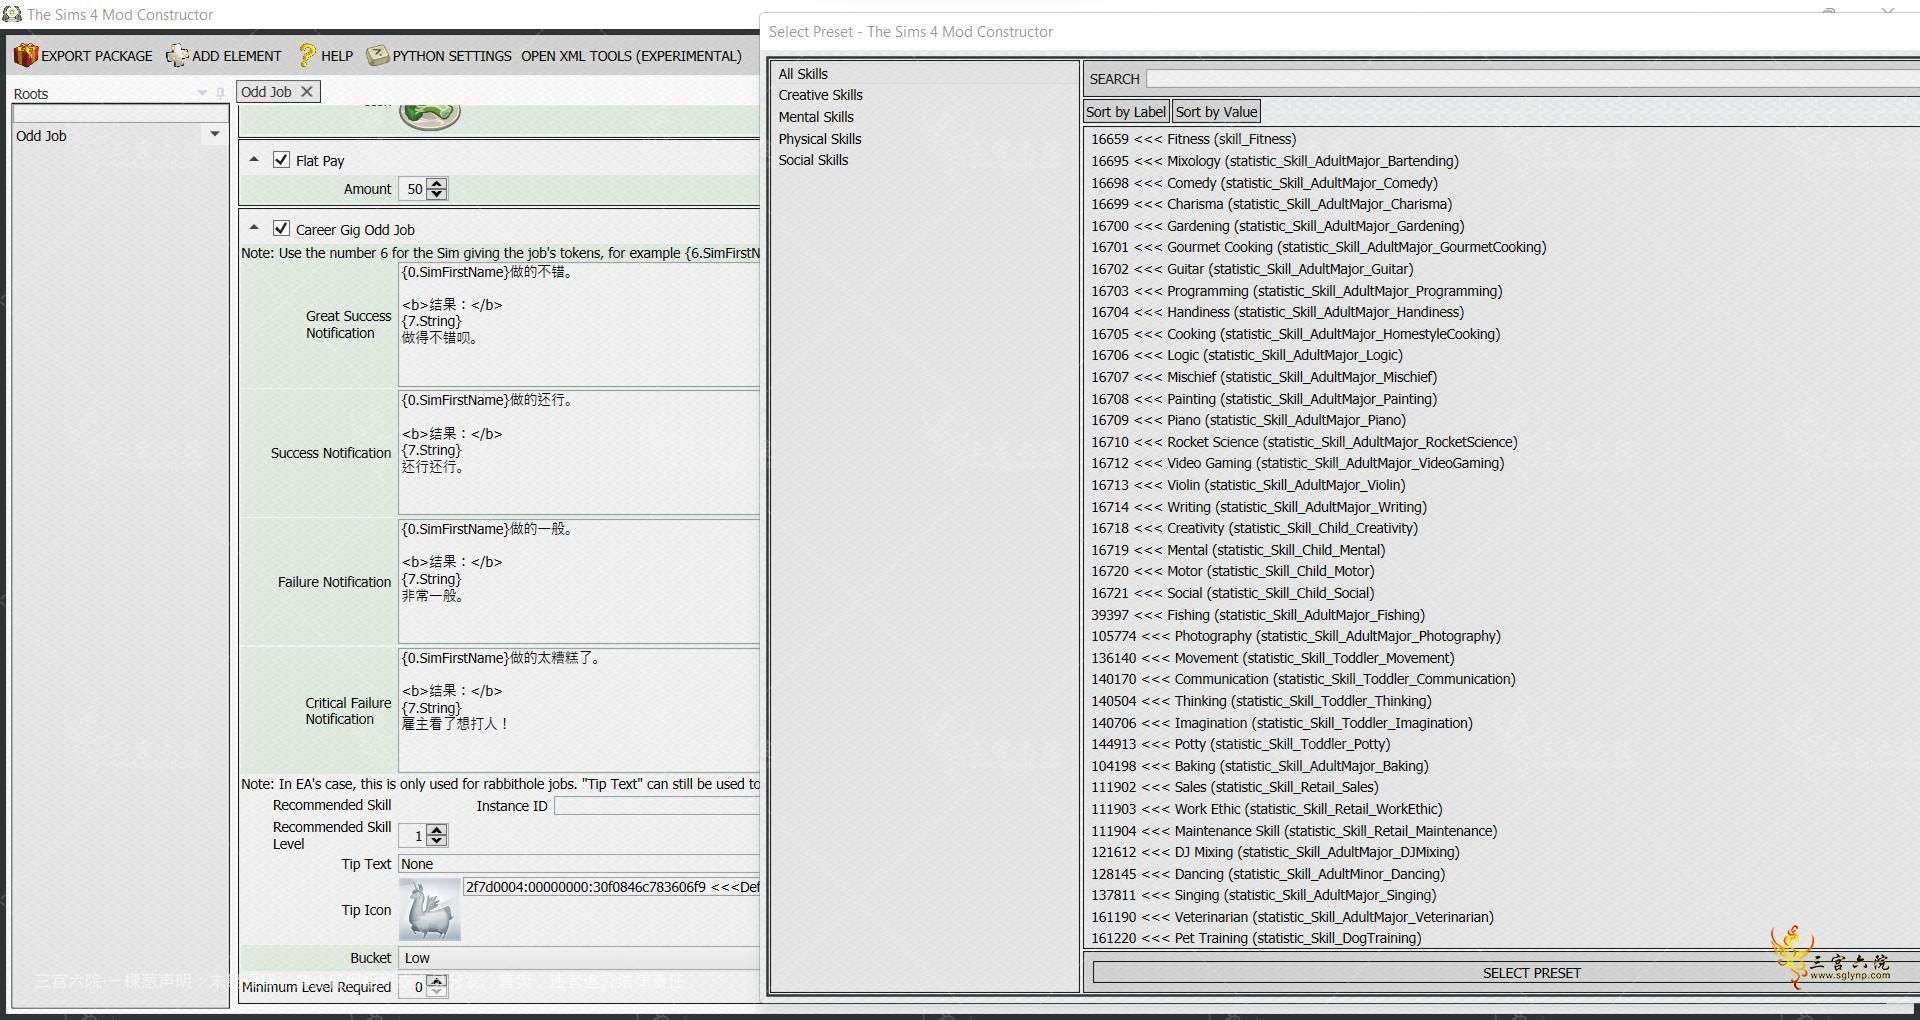This screenshot has height=1020, width=1920.
Task: Select the Creative Skills category
Action: point(820,95)
